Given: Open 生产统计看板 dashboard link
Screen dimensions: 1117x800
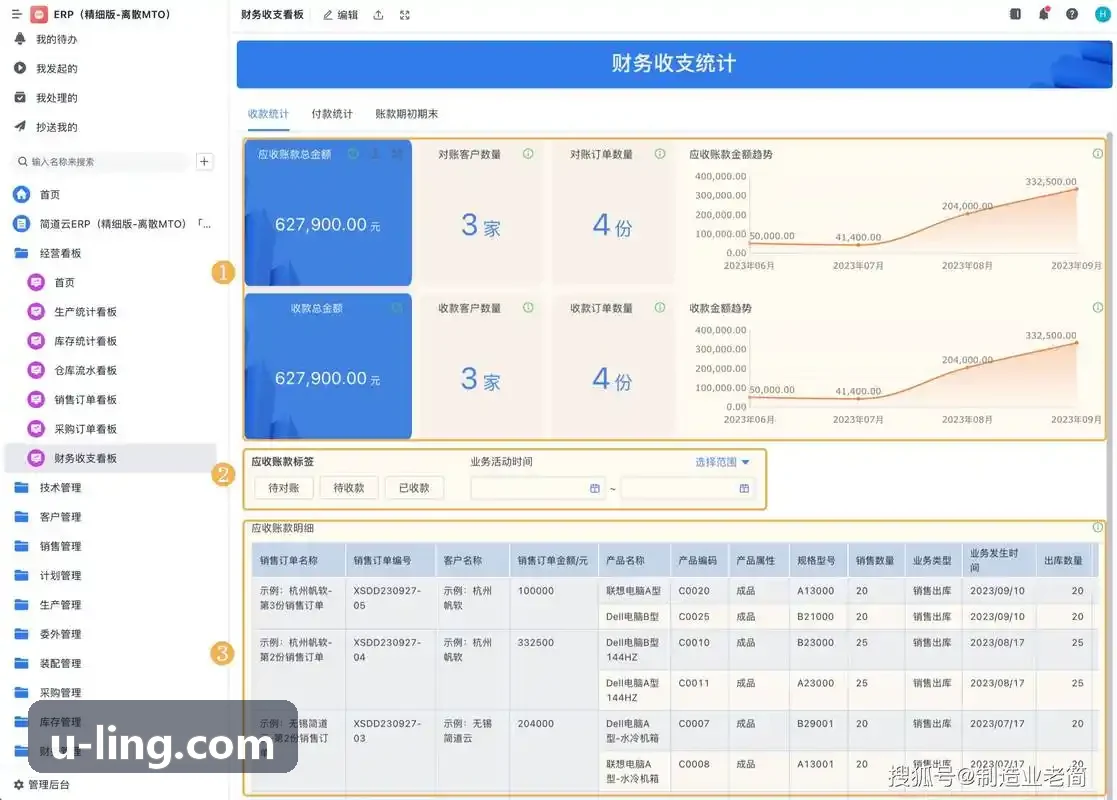Looking at the screenshot, I should pyautogui.click(x=85, y=312).
